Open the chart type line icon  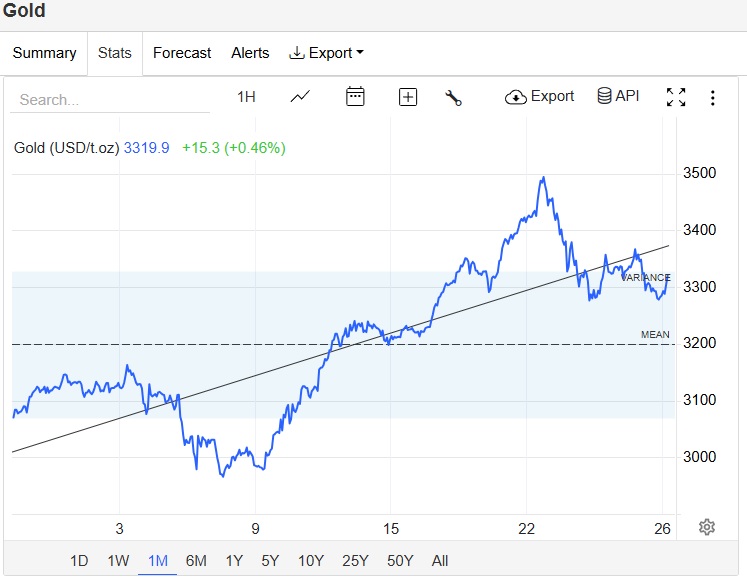300,97
